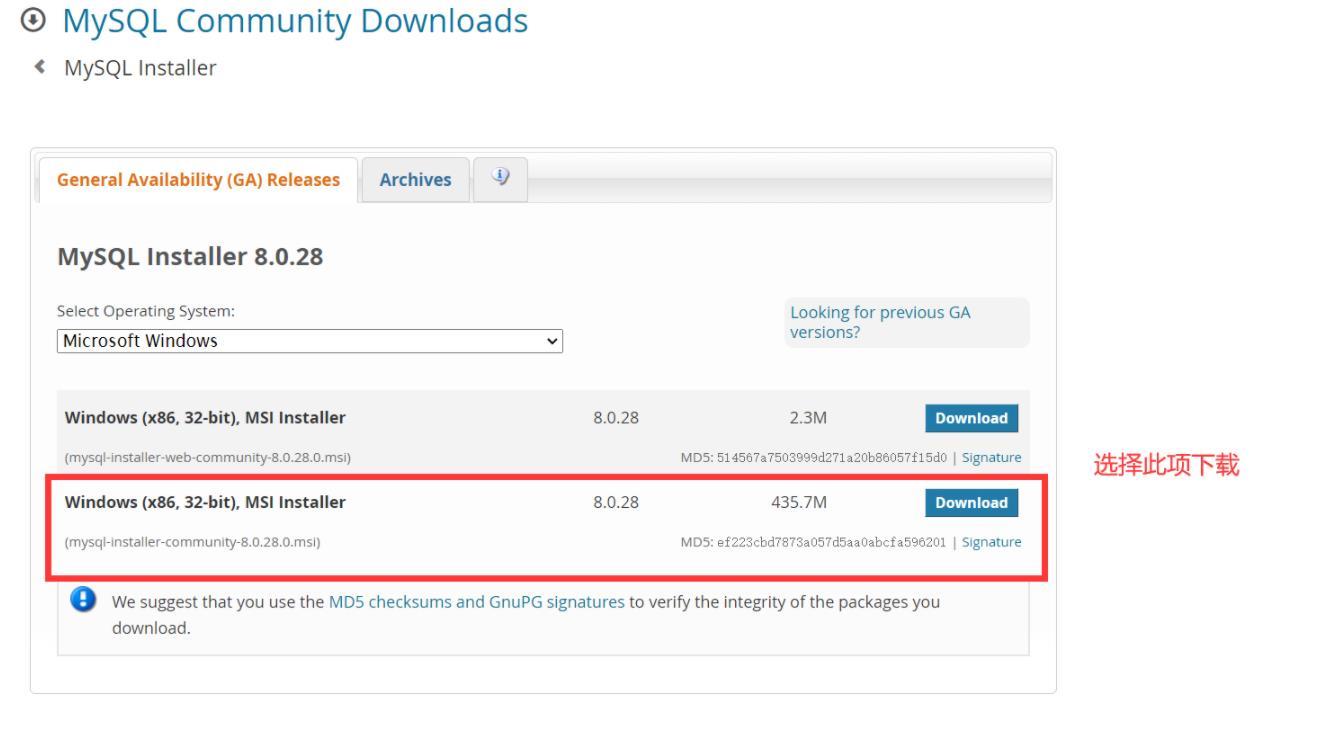Click the Select Operating System label
This screenshot has height=730, width=1338.
(x=146, y=311)
